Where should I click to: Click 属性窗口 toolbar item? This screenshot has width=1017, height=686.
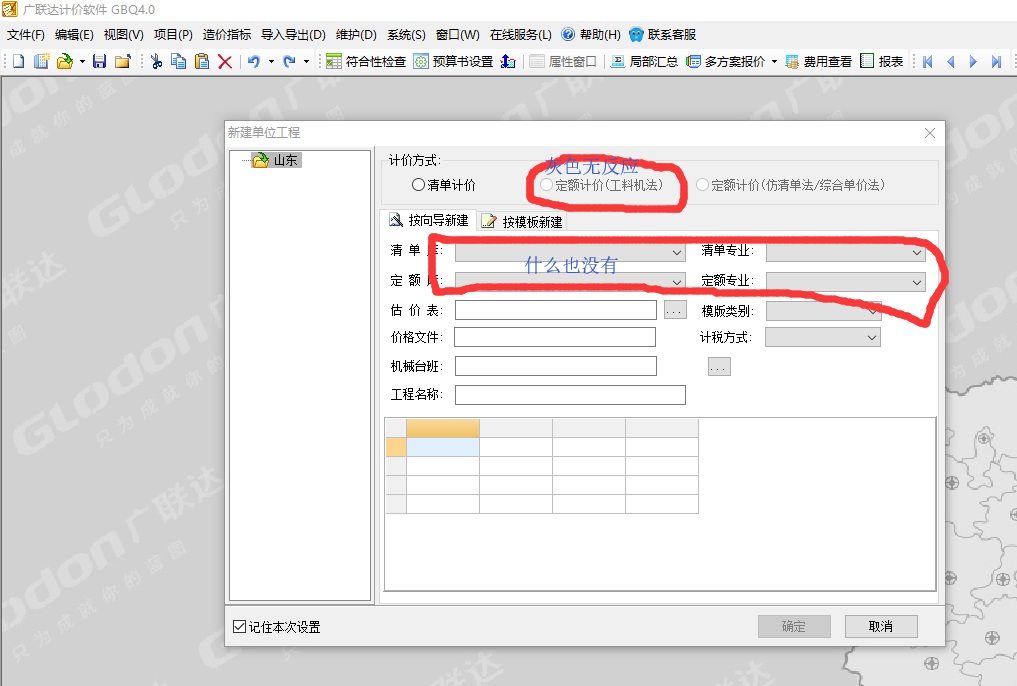[x=563, y=62]
